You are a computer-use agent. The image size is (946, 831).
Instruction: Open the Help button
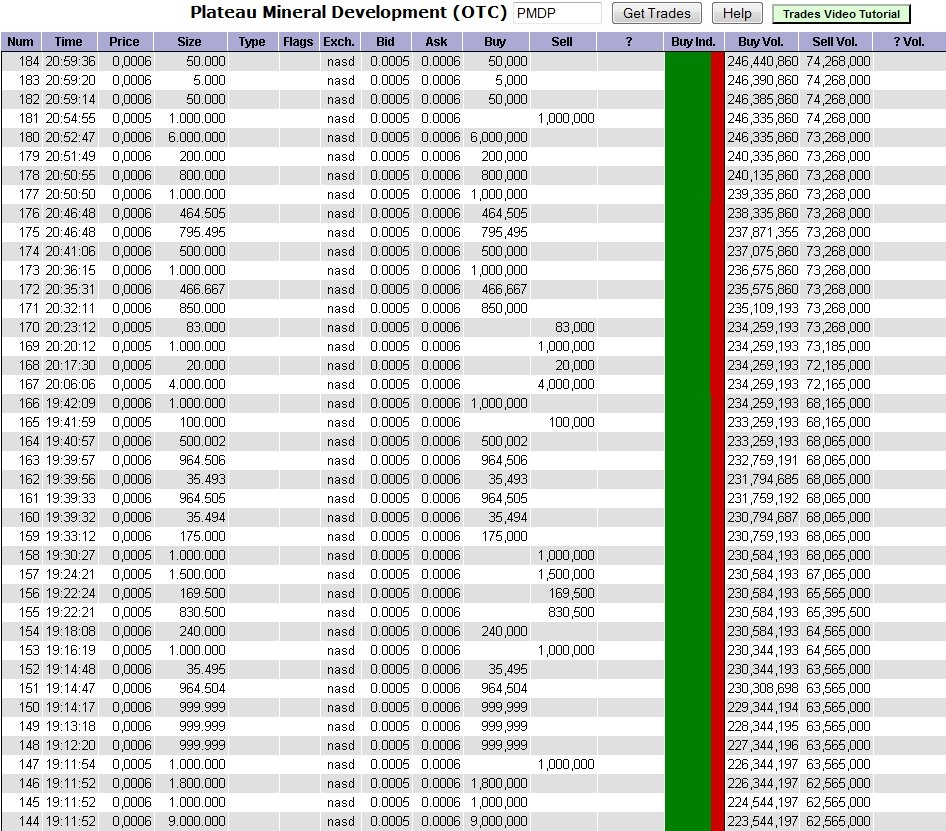pyautogui.click(x=736, y=14)
